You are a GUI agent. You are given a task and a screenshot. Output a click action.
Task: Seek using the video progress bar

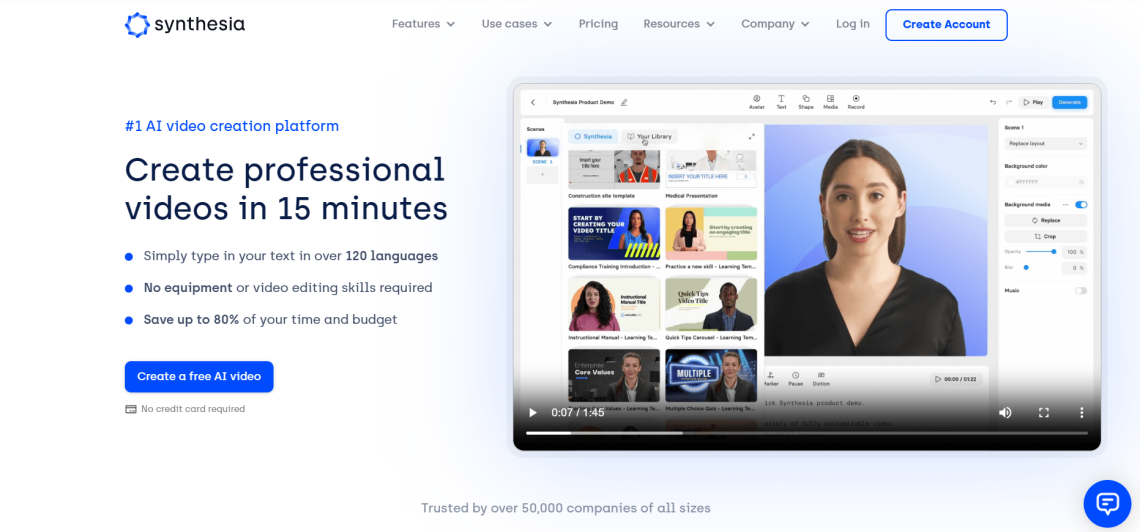pos(807,433)
